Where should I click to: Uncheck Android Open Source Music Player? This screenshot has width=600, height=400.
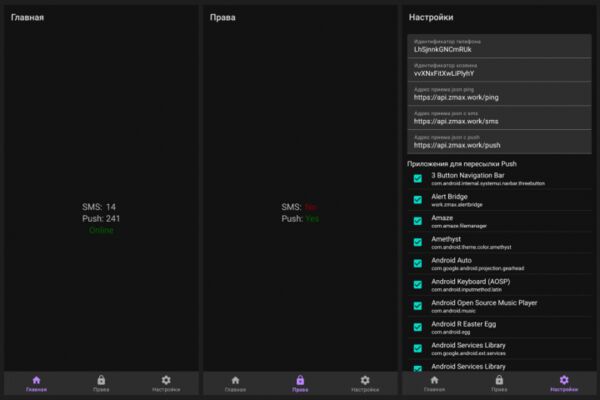coord(418,306)
